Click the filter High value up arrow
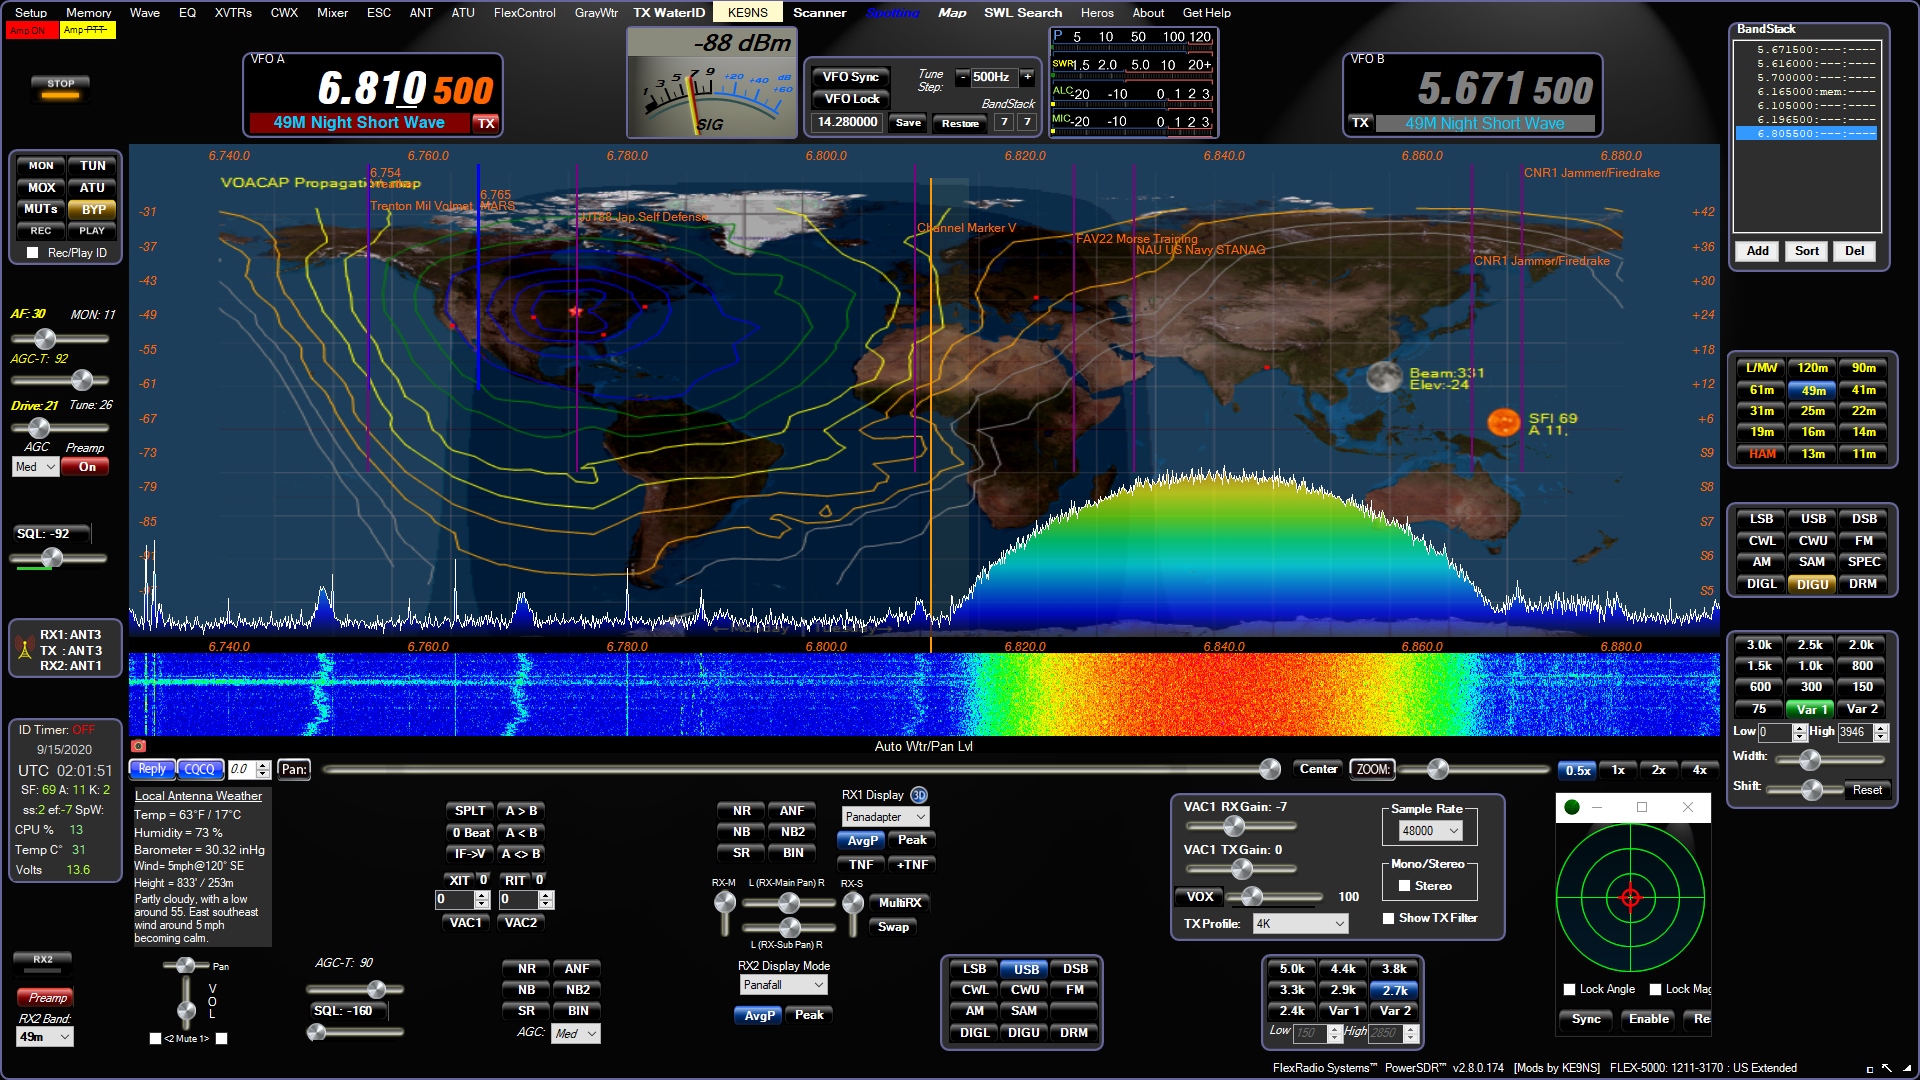The height and width of the screenshot is (1080, 1920). pyautogui.click(x=1881, y=727)
